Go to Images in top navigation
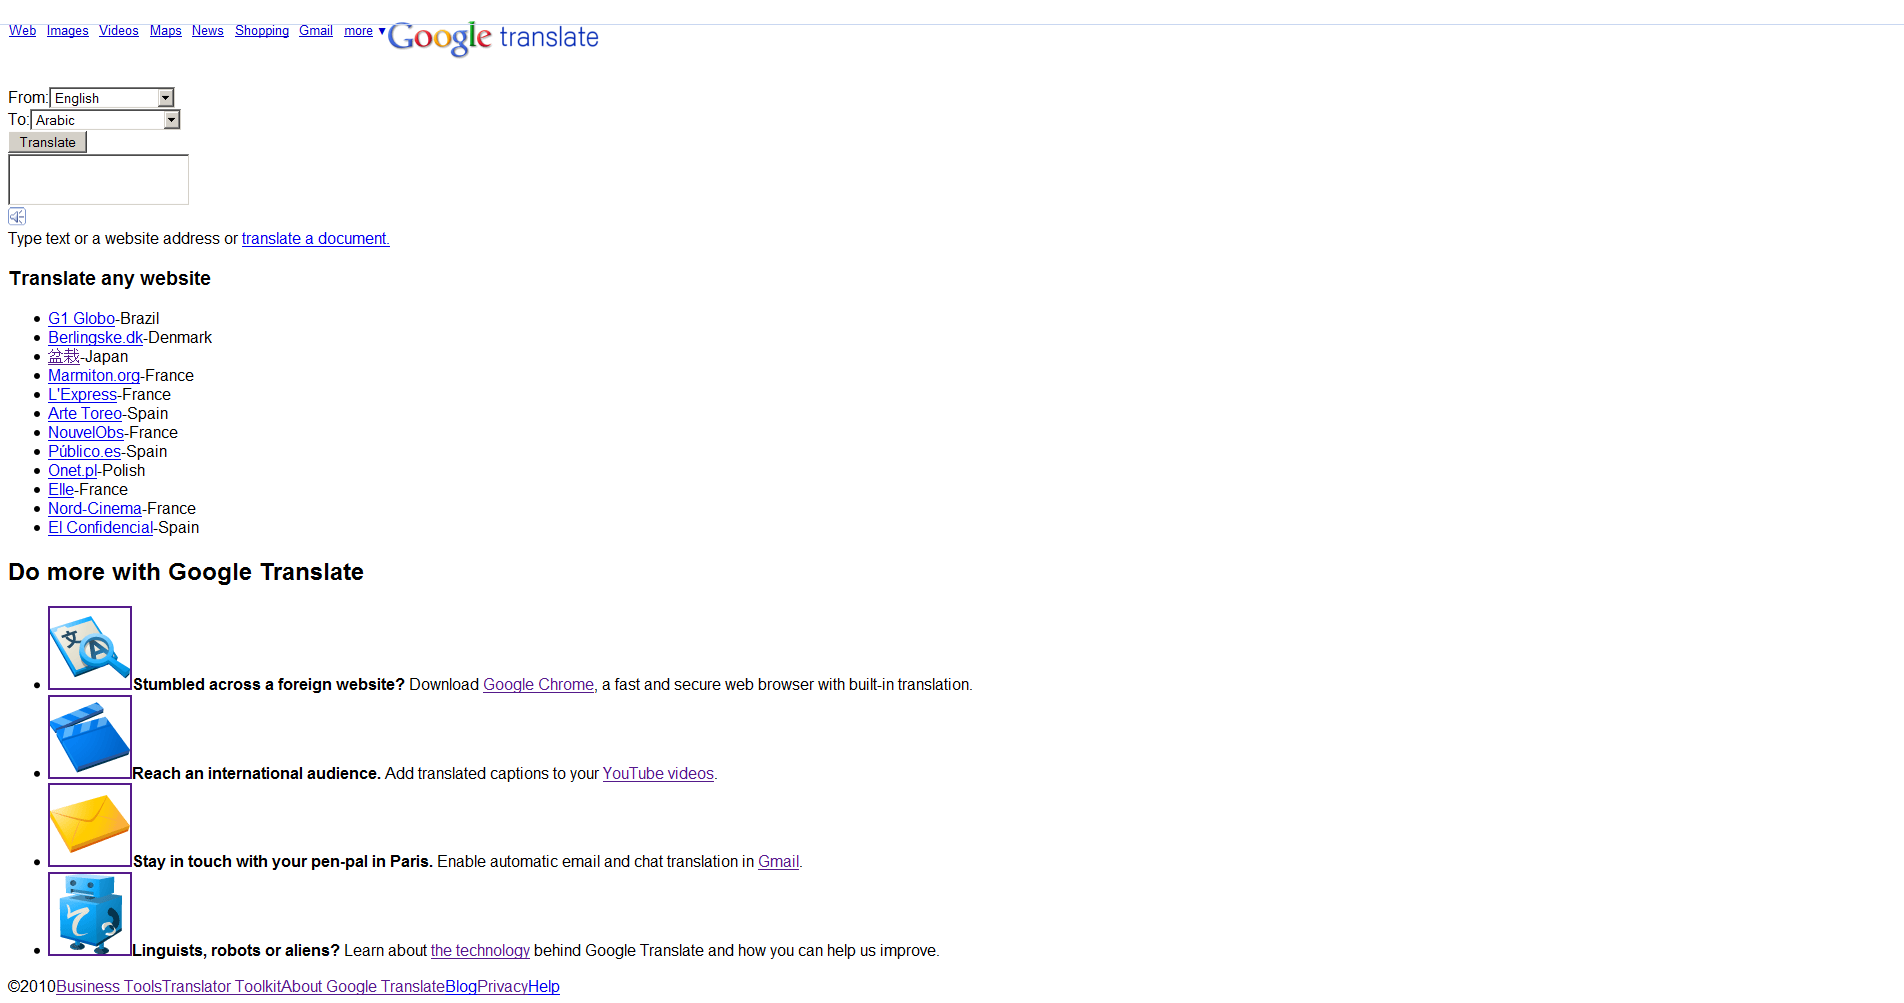1904x1003 pixels. 67,31
